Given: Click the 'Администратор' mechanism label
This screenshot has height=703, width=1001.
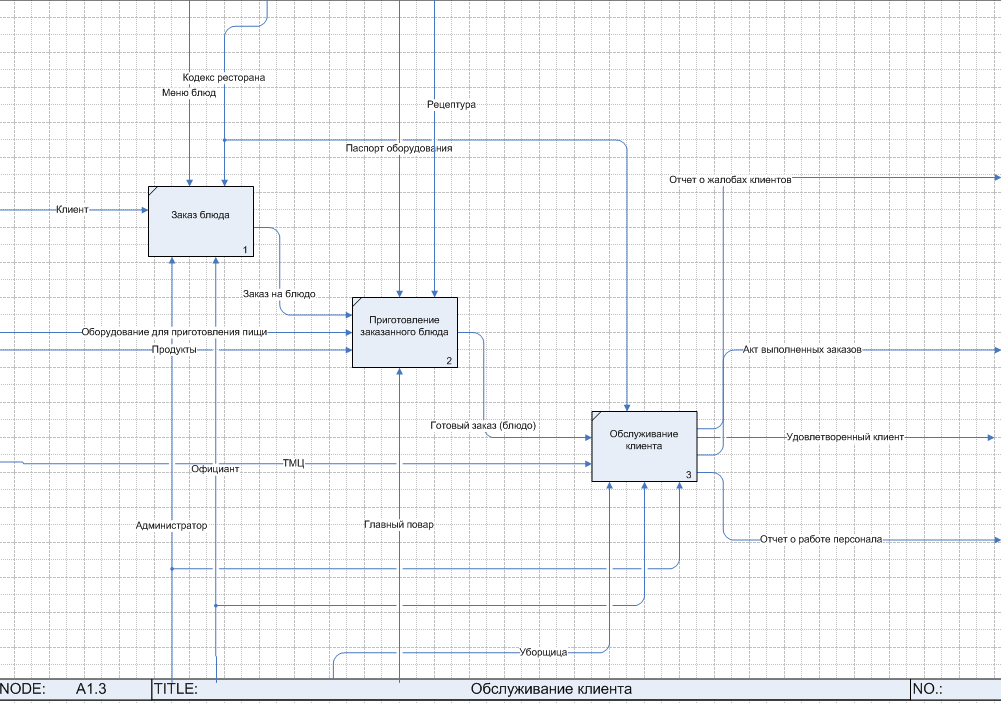Looking at the screenshot, I should pos(171,525).
